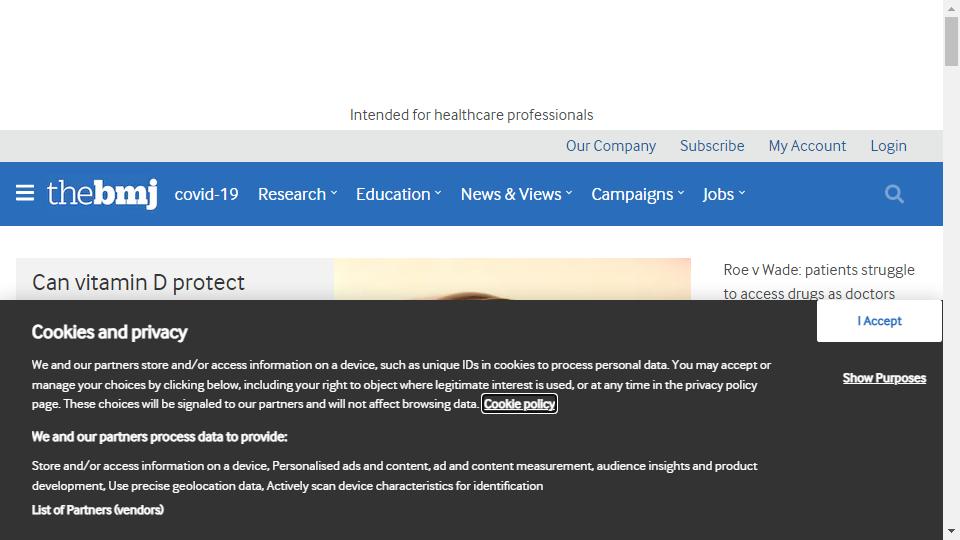Open Our Company link
The width and height of the screenshot is (960, 540).
[x=610, y=146]
